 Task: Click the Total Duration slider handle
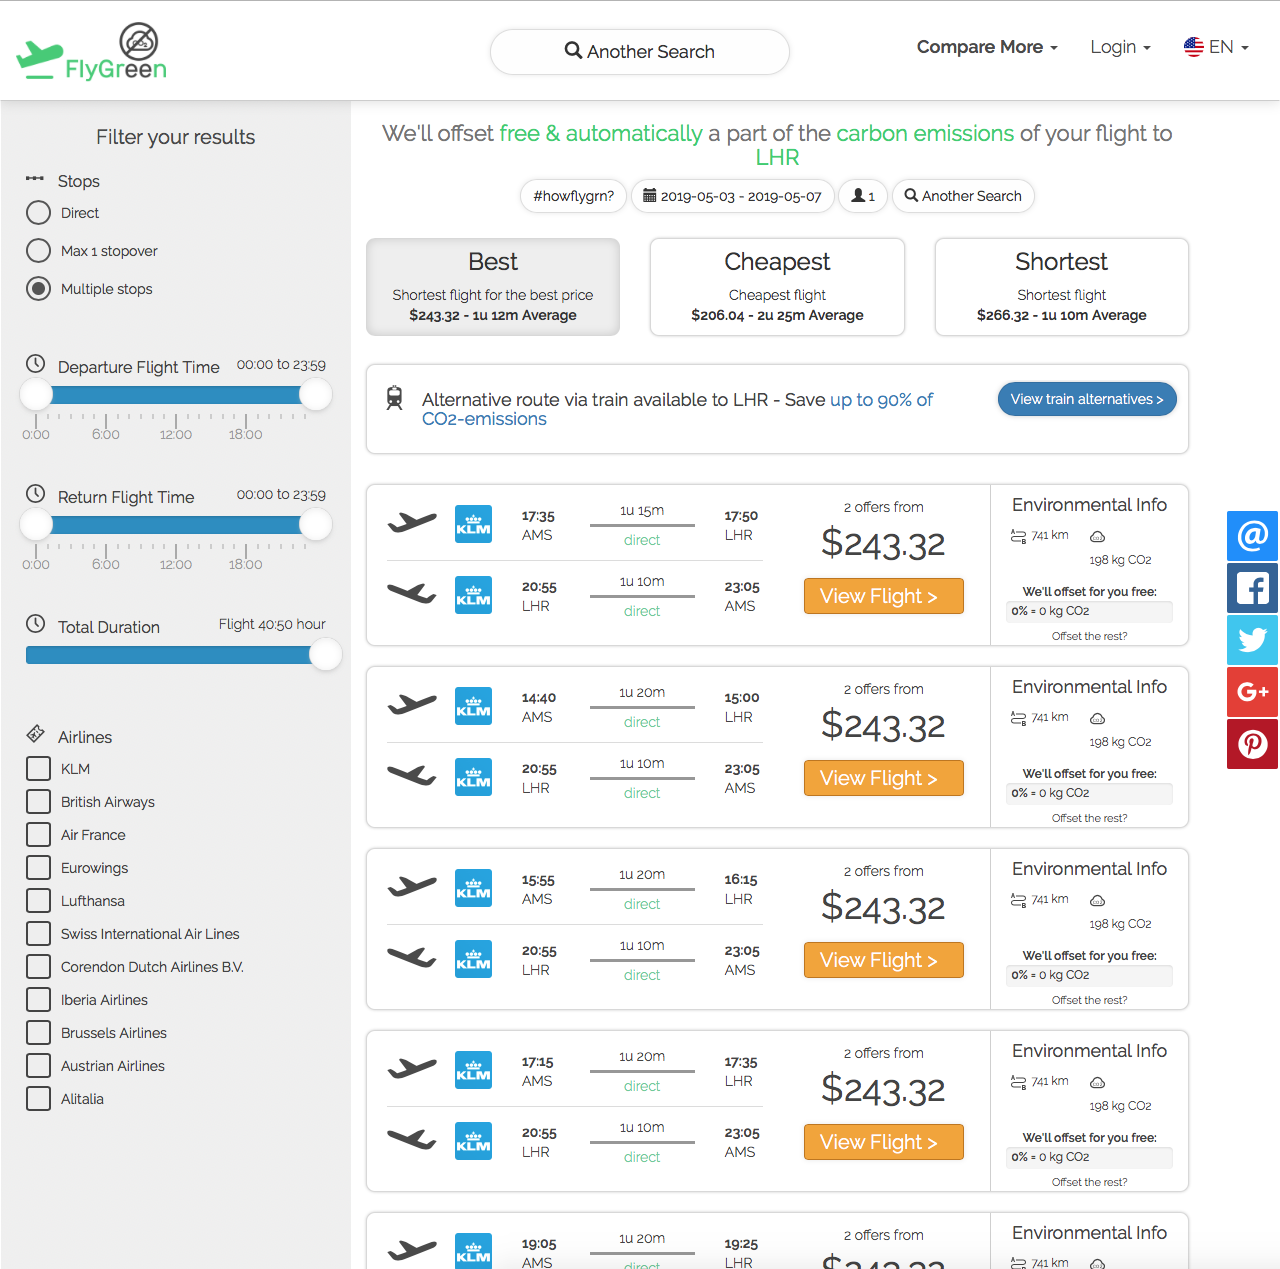326,655
